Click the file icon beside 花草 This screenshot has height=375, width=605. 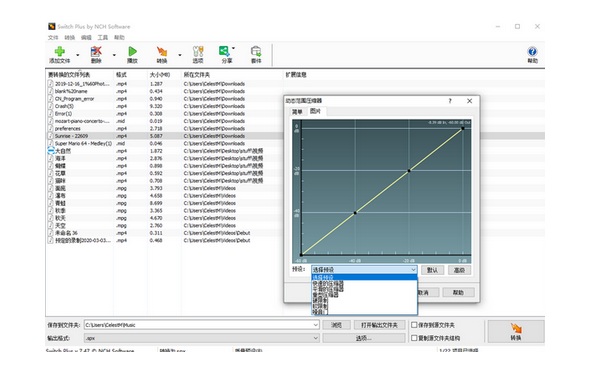[x=51, y=173]
